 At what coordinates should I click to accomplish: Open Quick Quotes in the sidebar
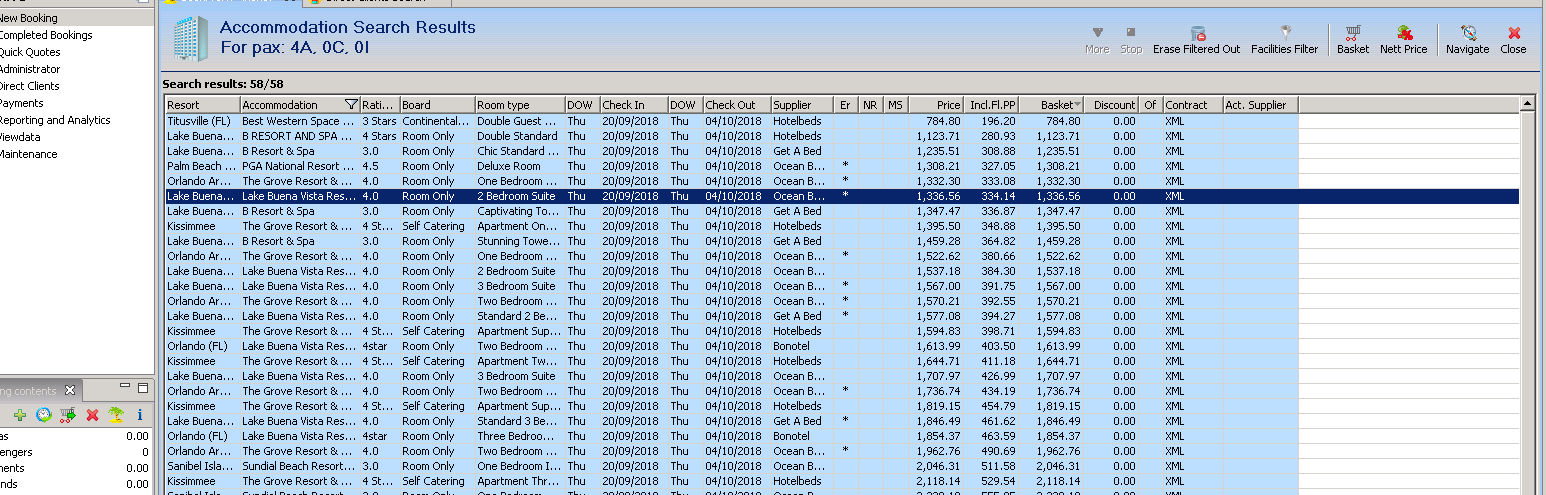[30, 52]
